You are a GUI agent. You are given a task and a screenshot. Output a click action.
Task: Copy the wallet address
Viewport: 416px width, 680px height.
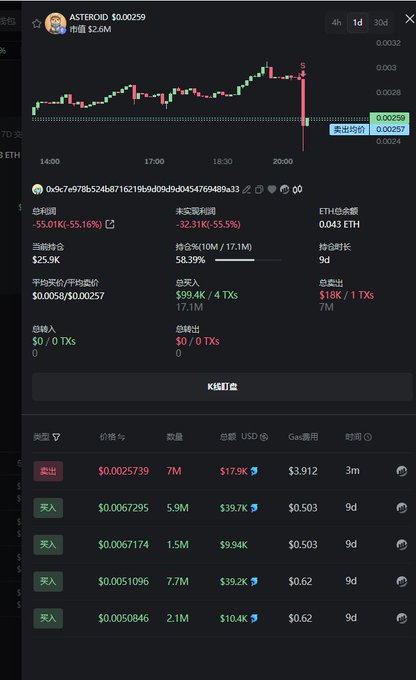(259, 190)
